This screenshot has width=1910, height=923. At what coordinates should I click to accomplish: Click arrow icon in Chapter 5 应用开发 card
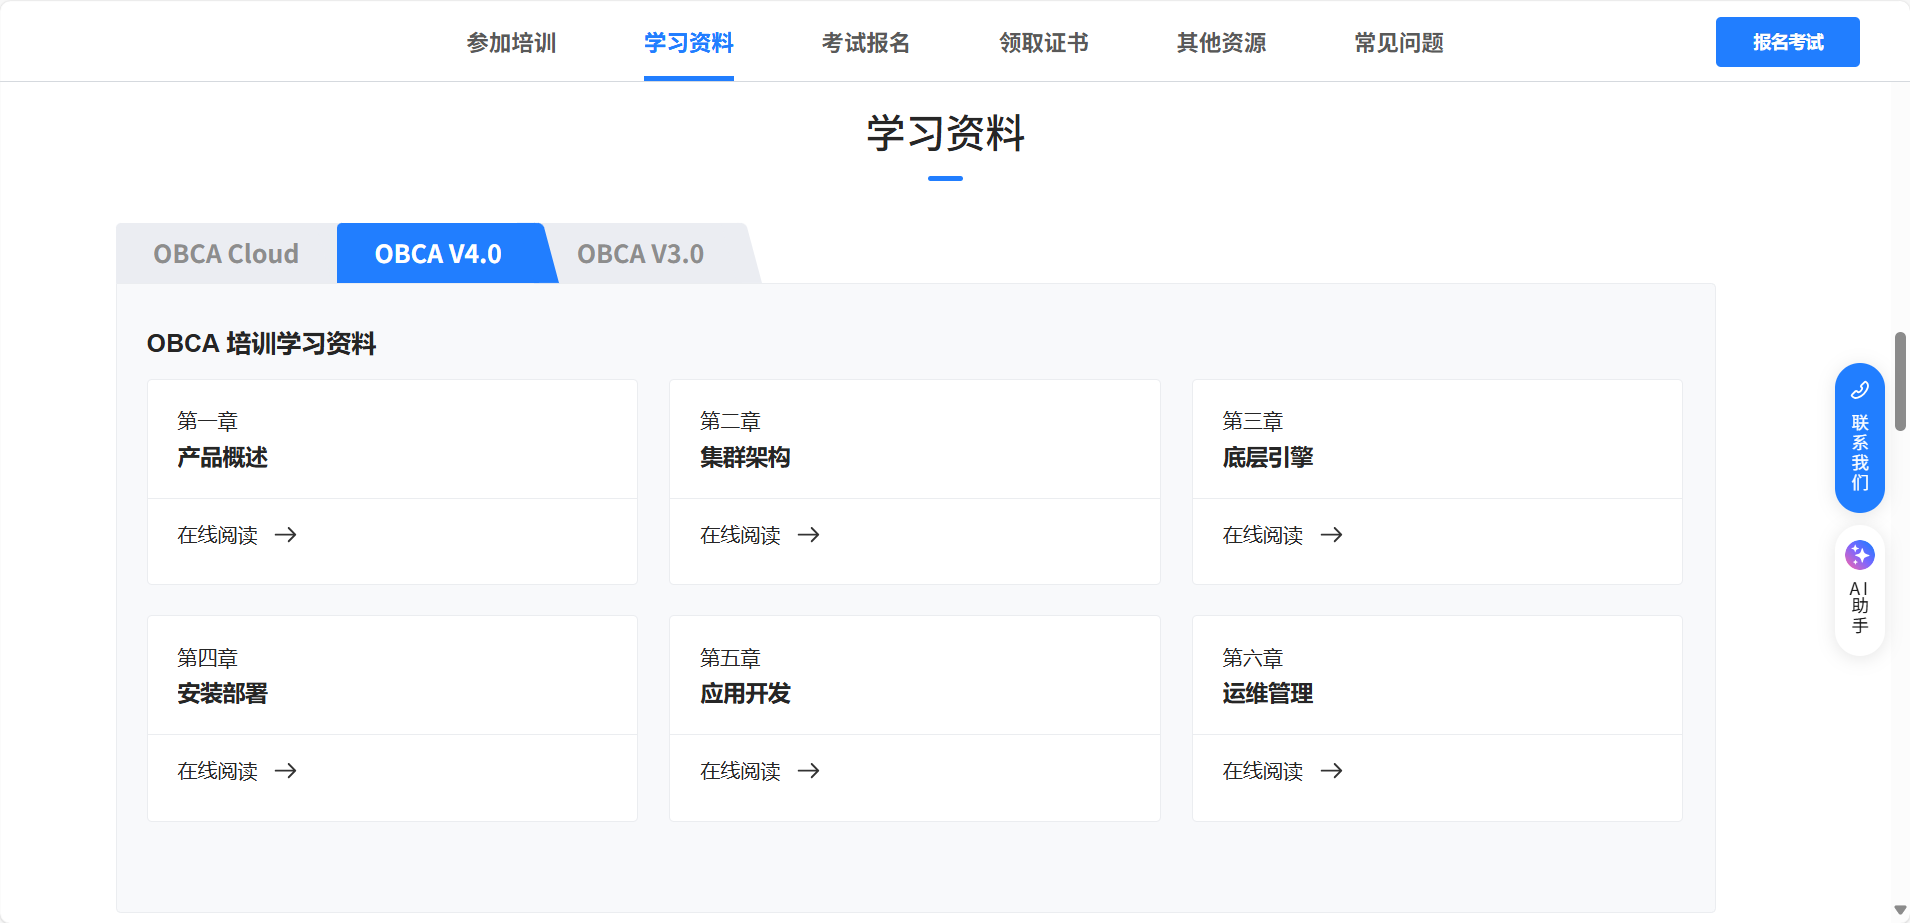(809, 771)
